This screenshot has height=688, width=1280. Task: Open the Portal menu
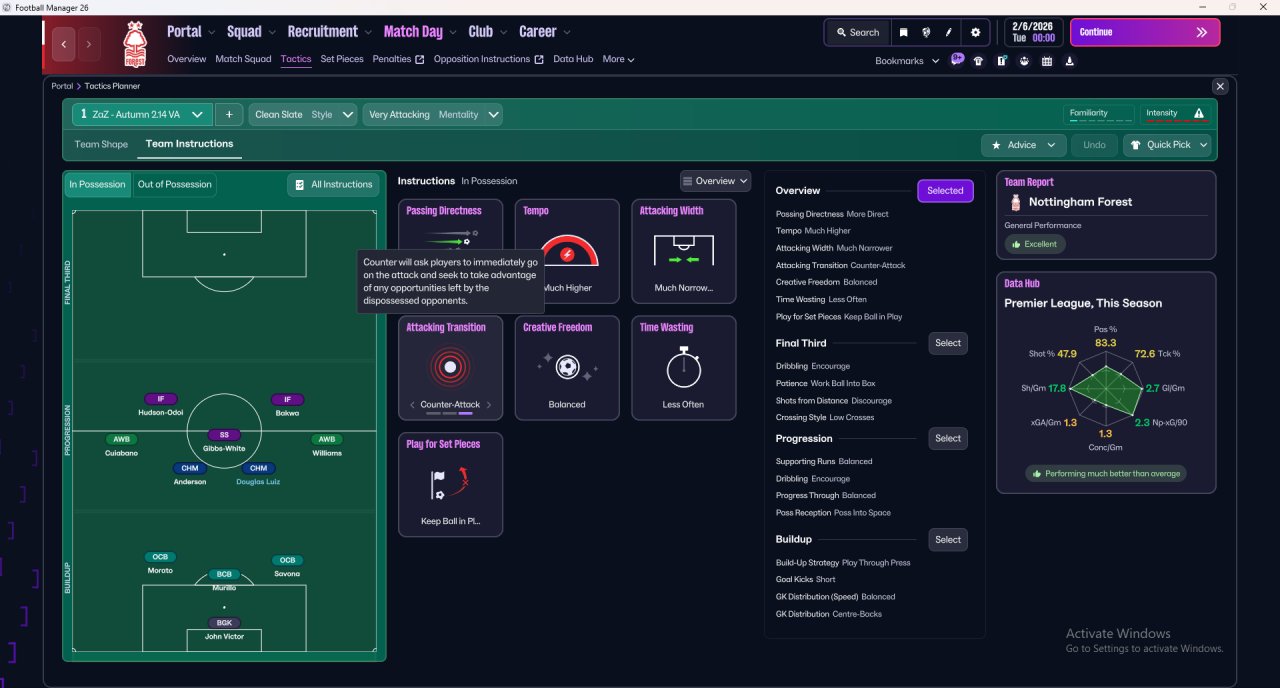[x=191, y=32]
